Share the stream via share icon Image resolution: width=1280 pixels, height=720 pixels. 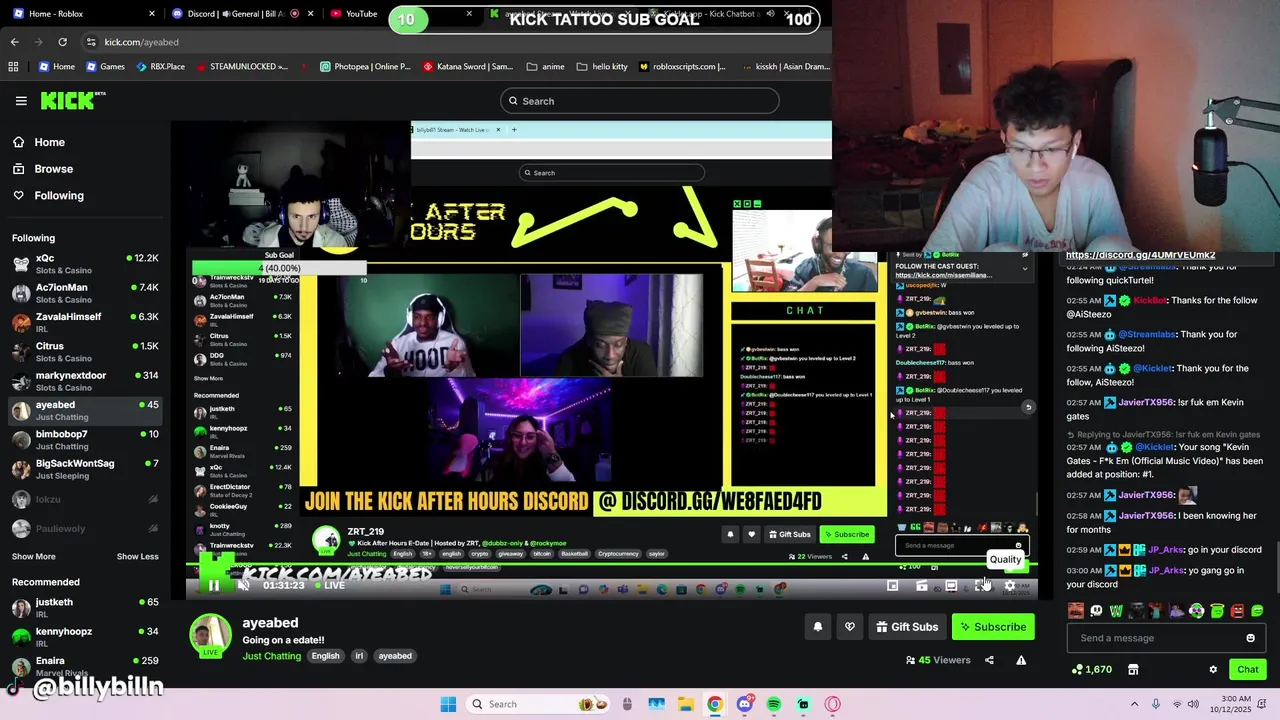[x=989, y=660]
